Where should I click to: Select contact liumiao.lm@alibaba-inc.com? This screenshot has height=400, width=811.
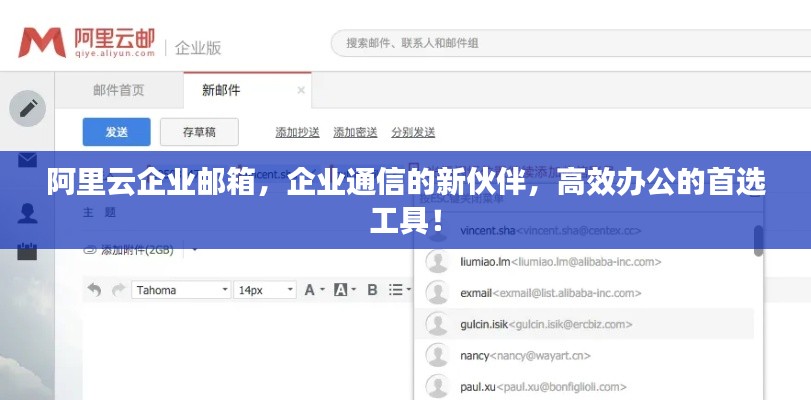[584, 262]
